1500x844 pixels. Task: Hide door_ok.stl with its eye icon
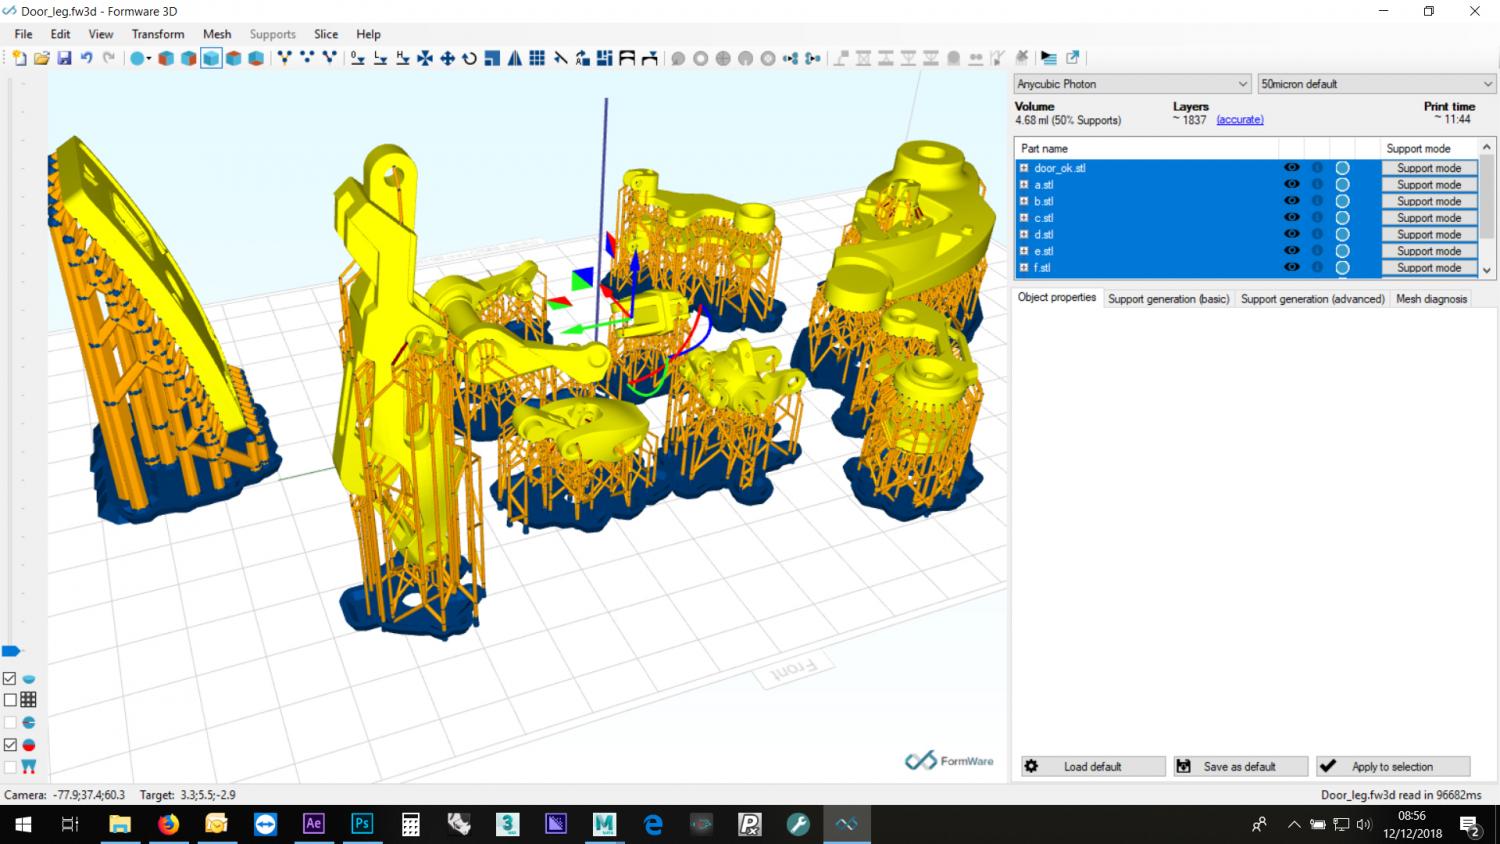coord(1291,168)
